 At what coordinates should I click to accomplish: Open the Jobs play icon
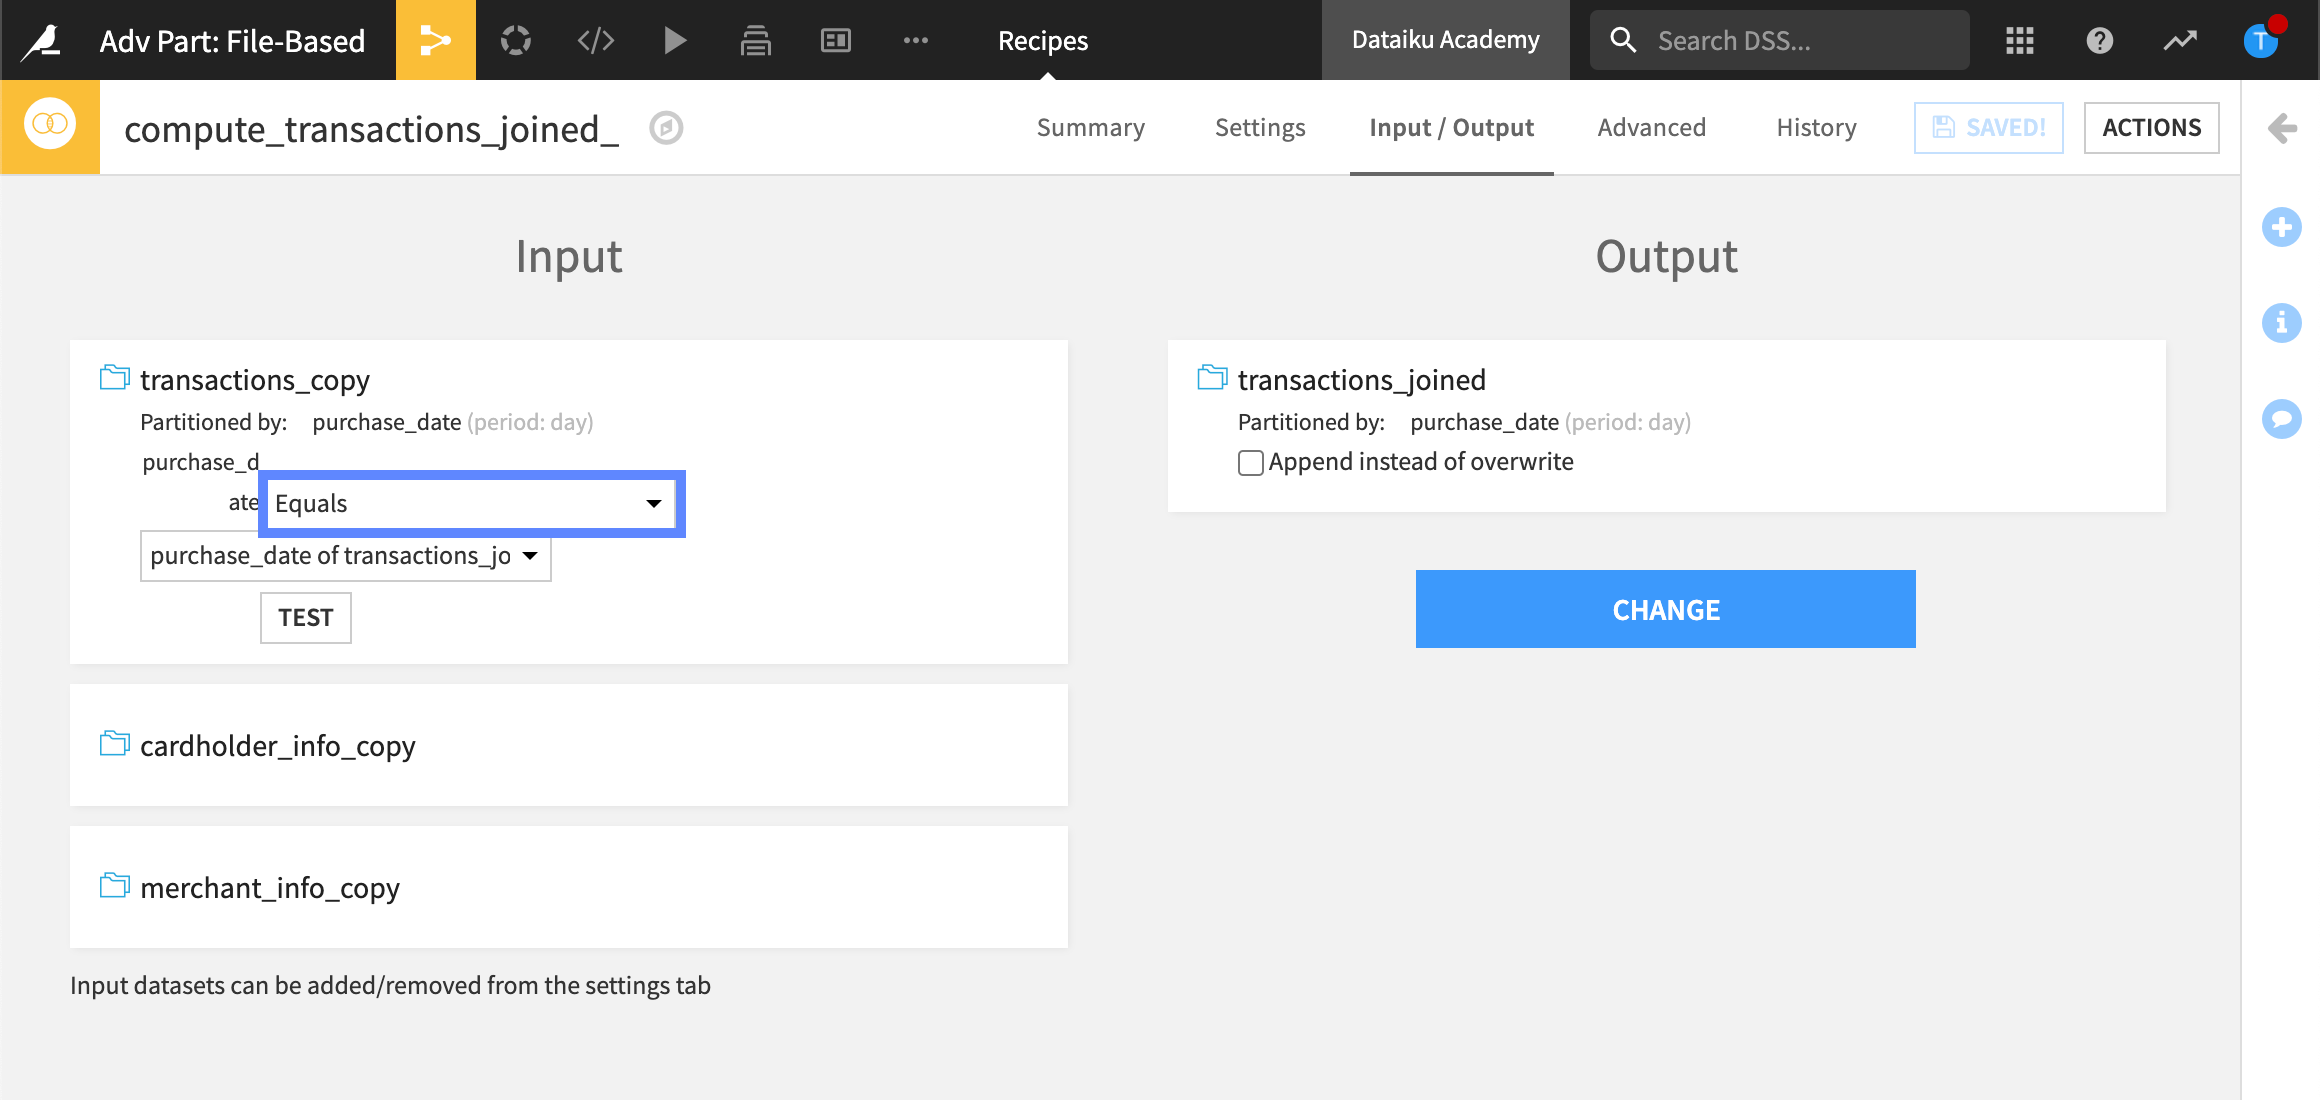tap(675, 40)
